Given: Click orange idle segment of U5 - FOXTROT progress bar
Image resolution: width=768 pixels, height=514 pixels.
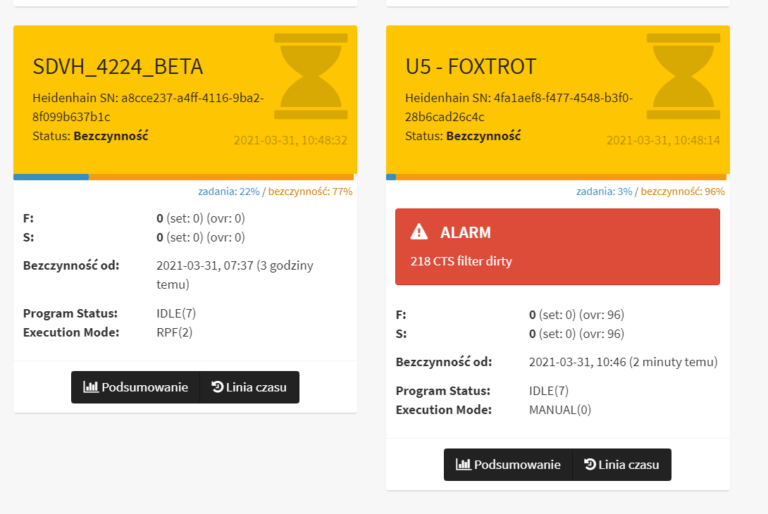Looking at the screenshot, I should pos(561,177).
